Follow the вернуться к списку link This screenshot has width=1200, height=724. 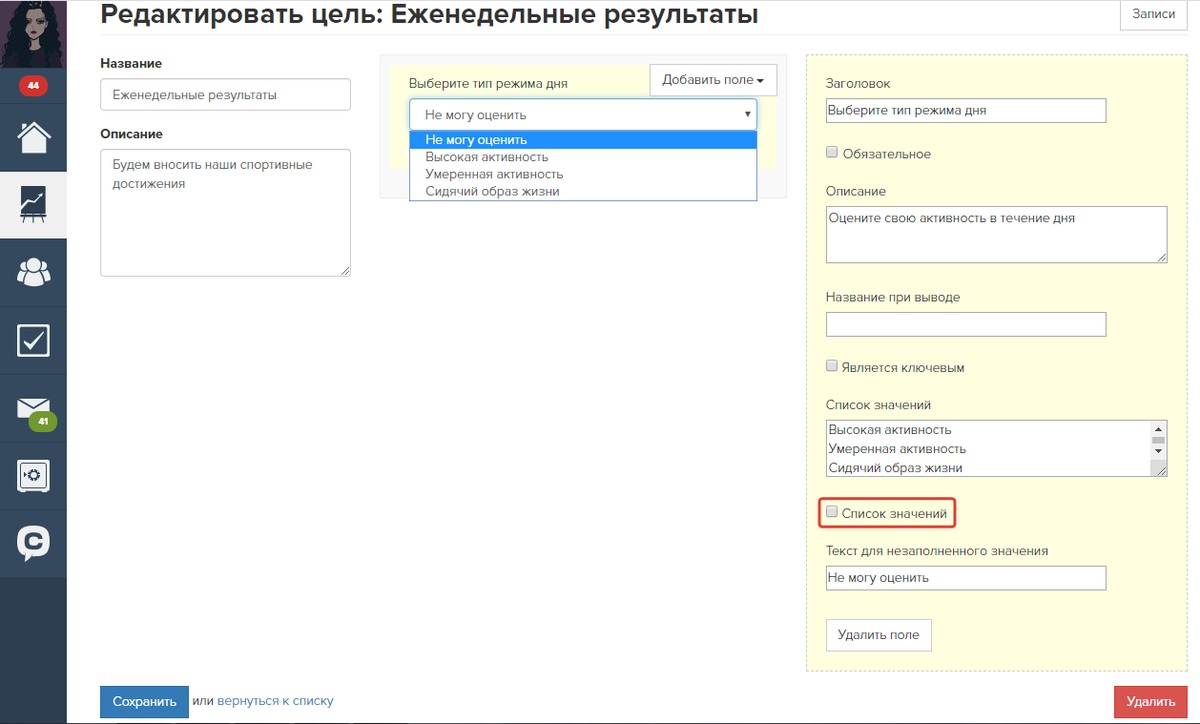(275, 701)
